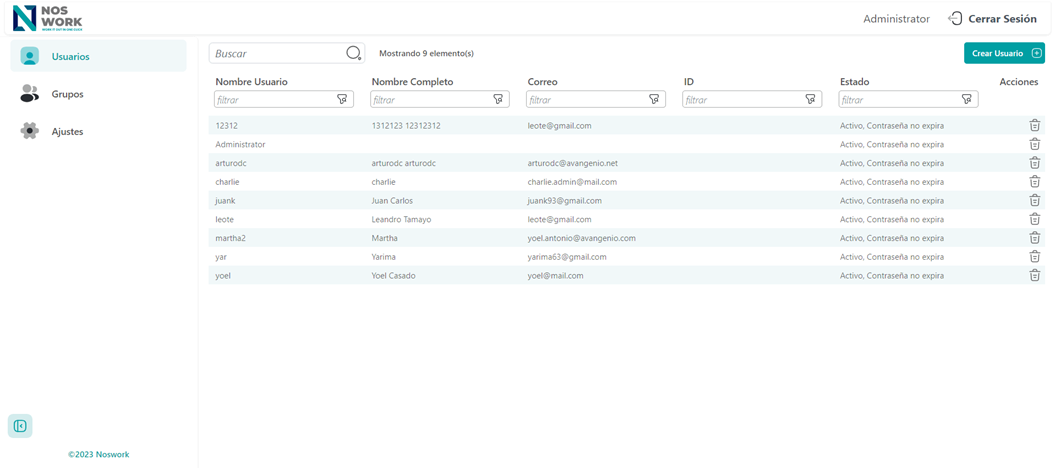This screenshot has width=1055, height=468.
Task: Click the Correo filter input
Action: pos(595,100)
